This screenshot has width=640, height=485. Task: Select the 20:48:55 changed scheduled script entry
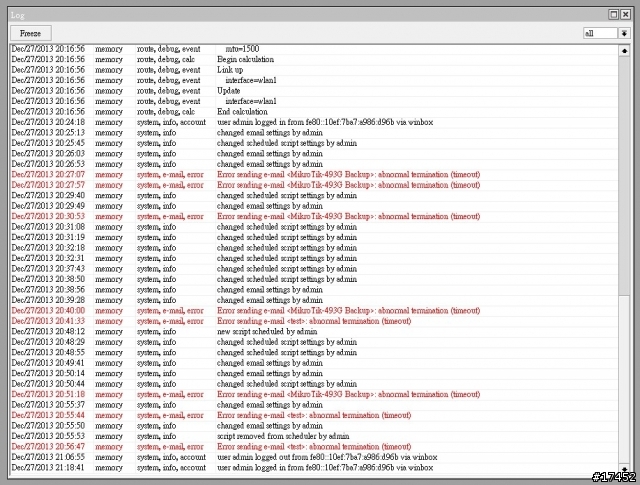point(314,353)
